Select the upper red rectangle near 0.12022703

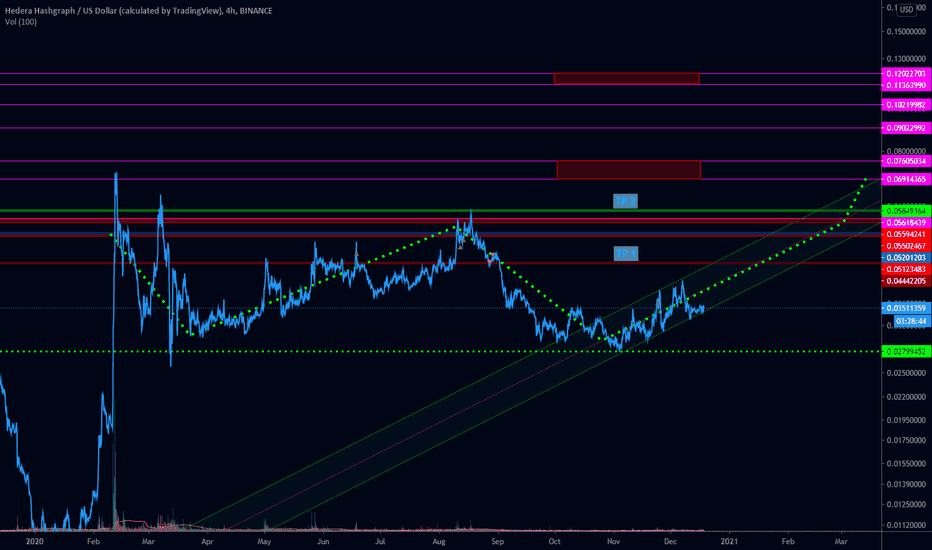pos(626,78)
